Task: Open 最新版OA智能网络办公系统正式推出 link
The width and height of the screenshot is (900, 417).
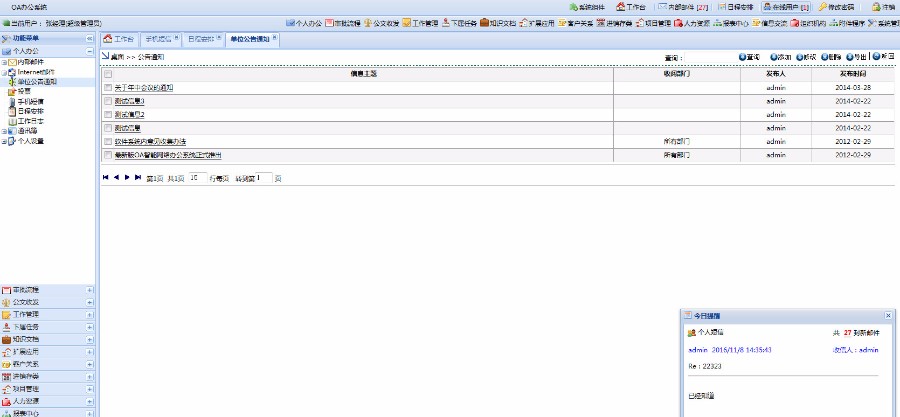Action: coord(168,155)
